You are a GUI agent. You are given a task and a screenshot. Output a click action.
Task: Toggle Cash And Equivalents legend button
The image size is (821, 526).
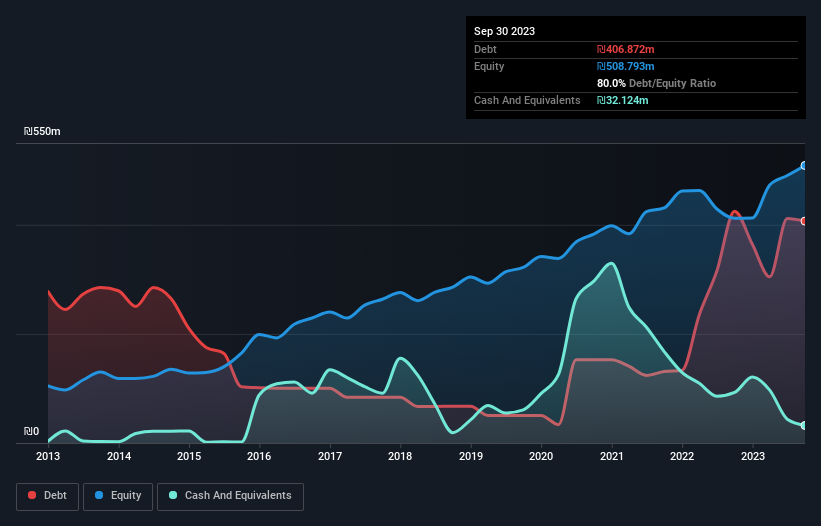pyautogui.click(x=230, y=496)
